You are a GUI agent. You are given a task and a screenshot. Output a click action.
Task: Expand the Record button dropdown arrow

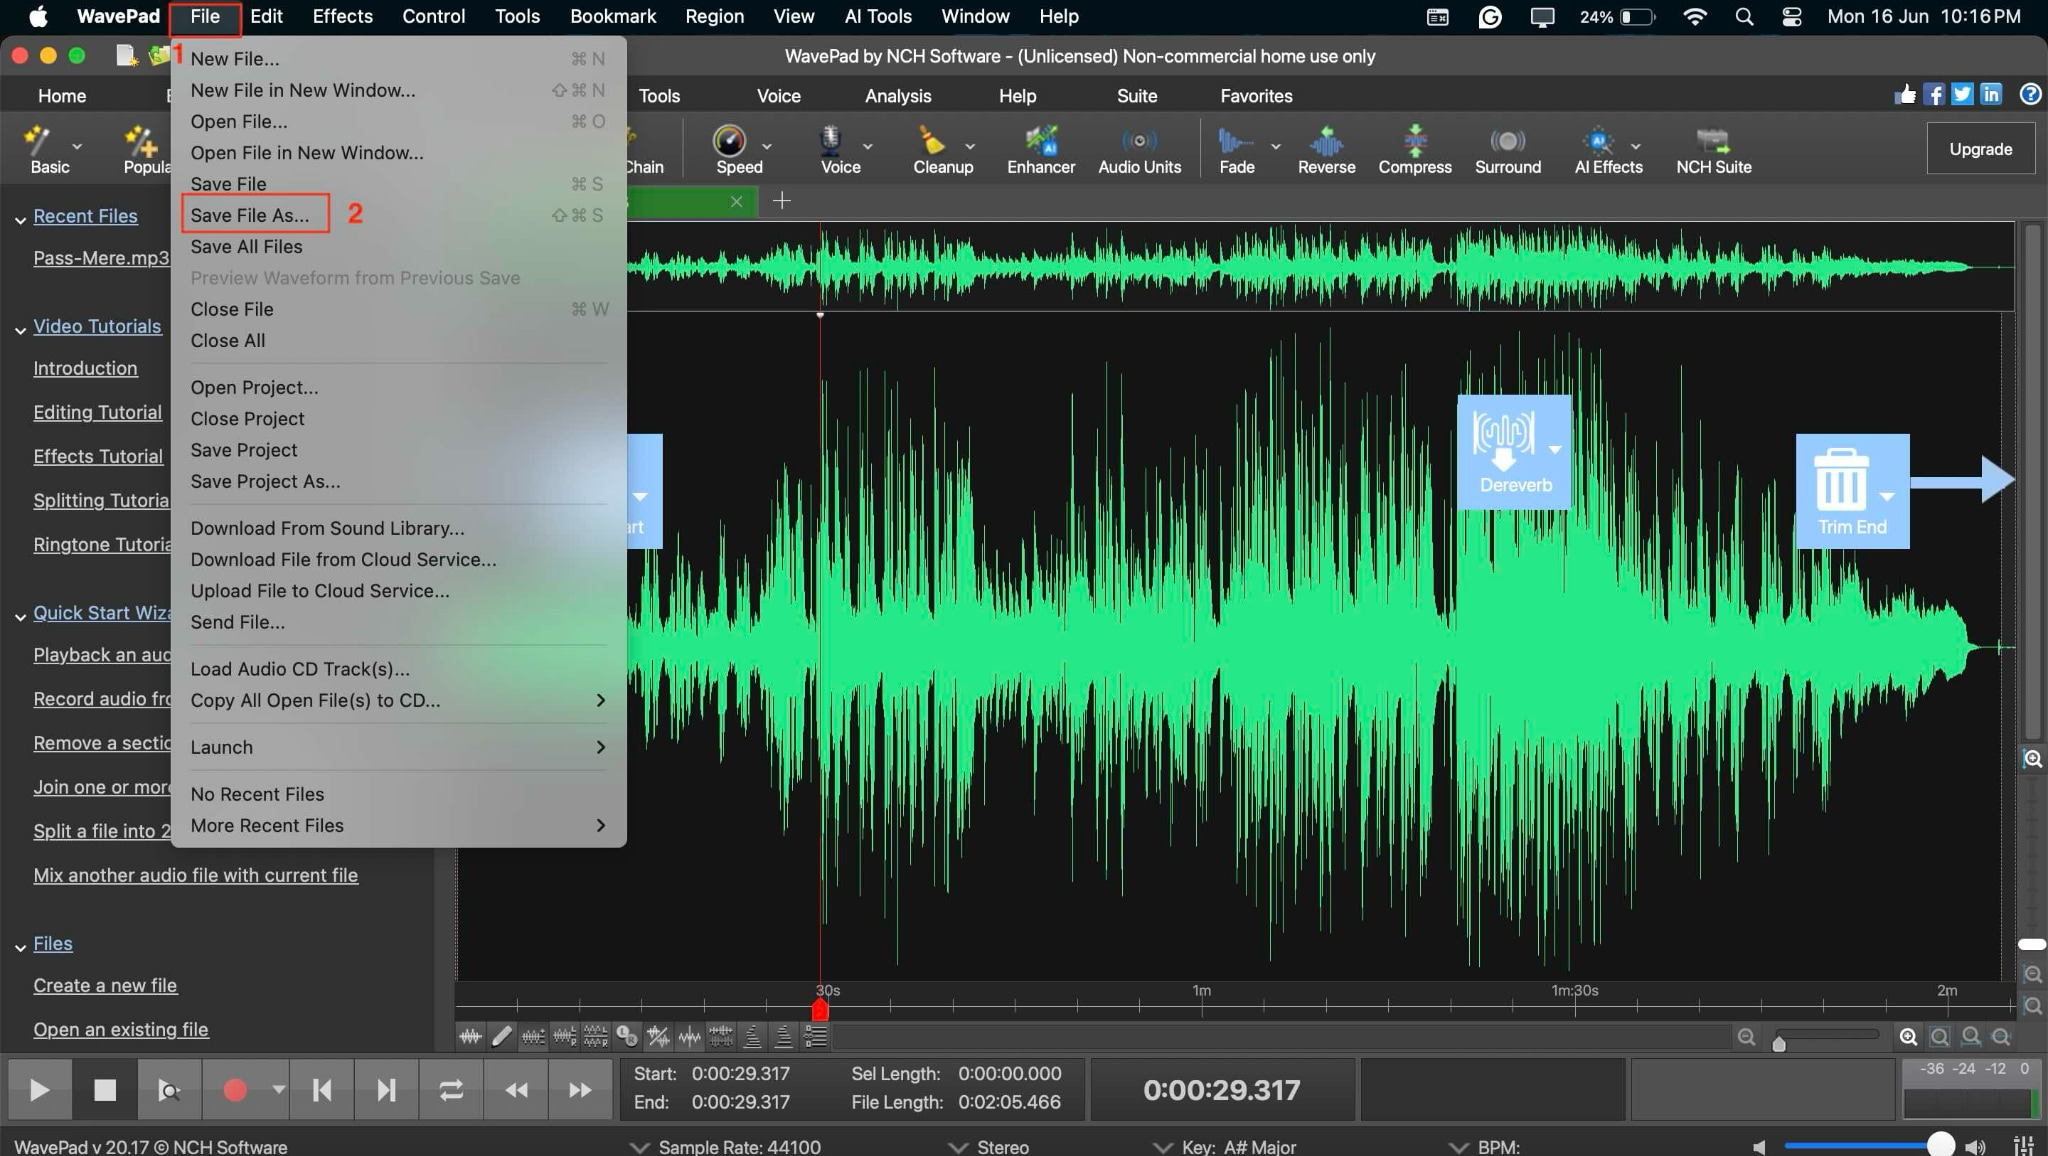(x=278, y=1090)
